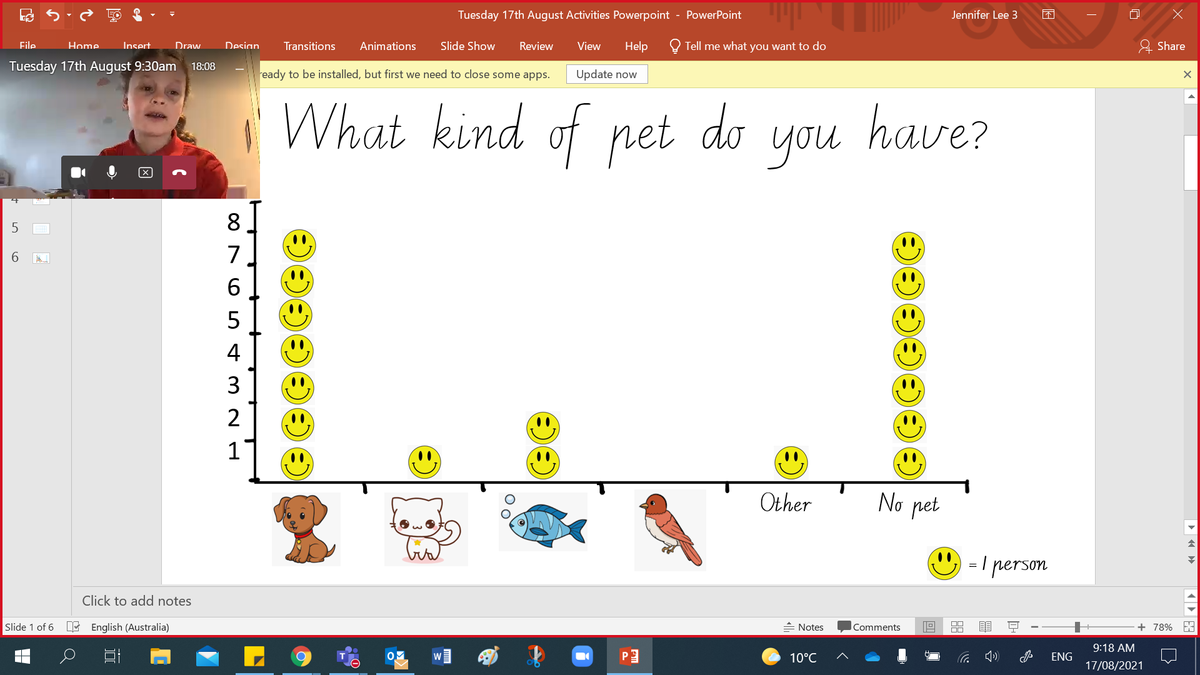Switch to Reading view
Viewport: 1200px width, 675px height.
pyautogui.click(x=985, y=627)
